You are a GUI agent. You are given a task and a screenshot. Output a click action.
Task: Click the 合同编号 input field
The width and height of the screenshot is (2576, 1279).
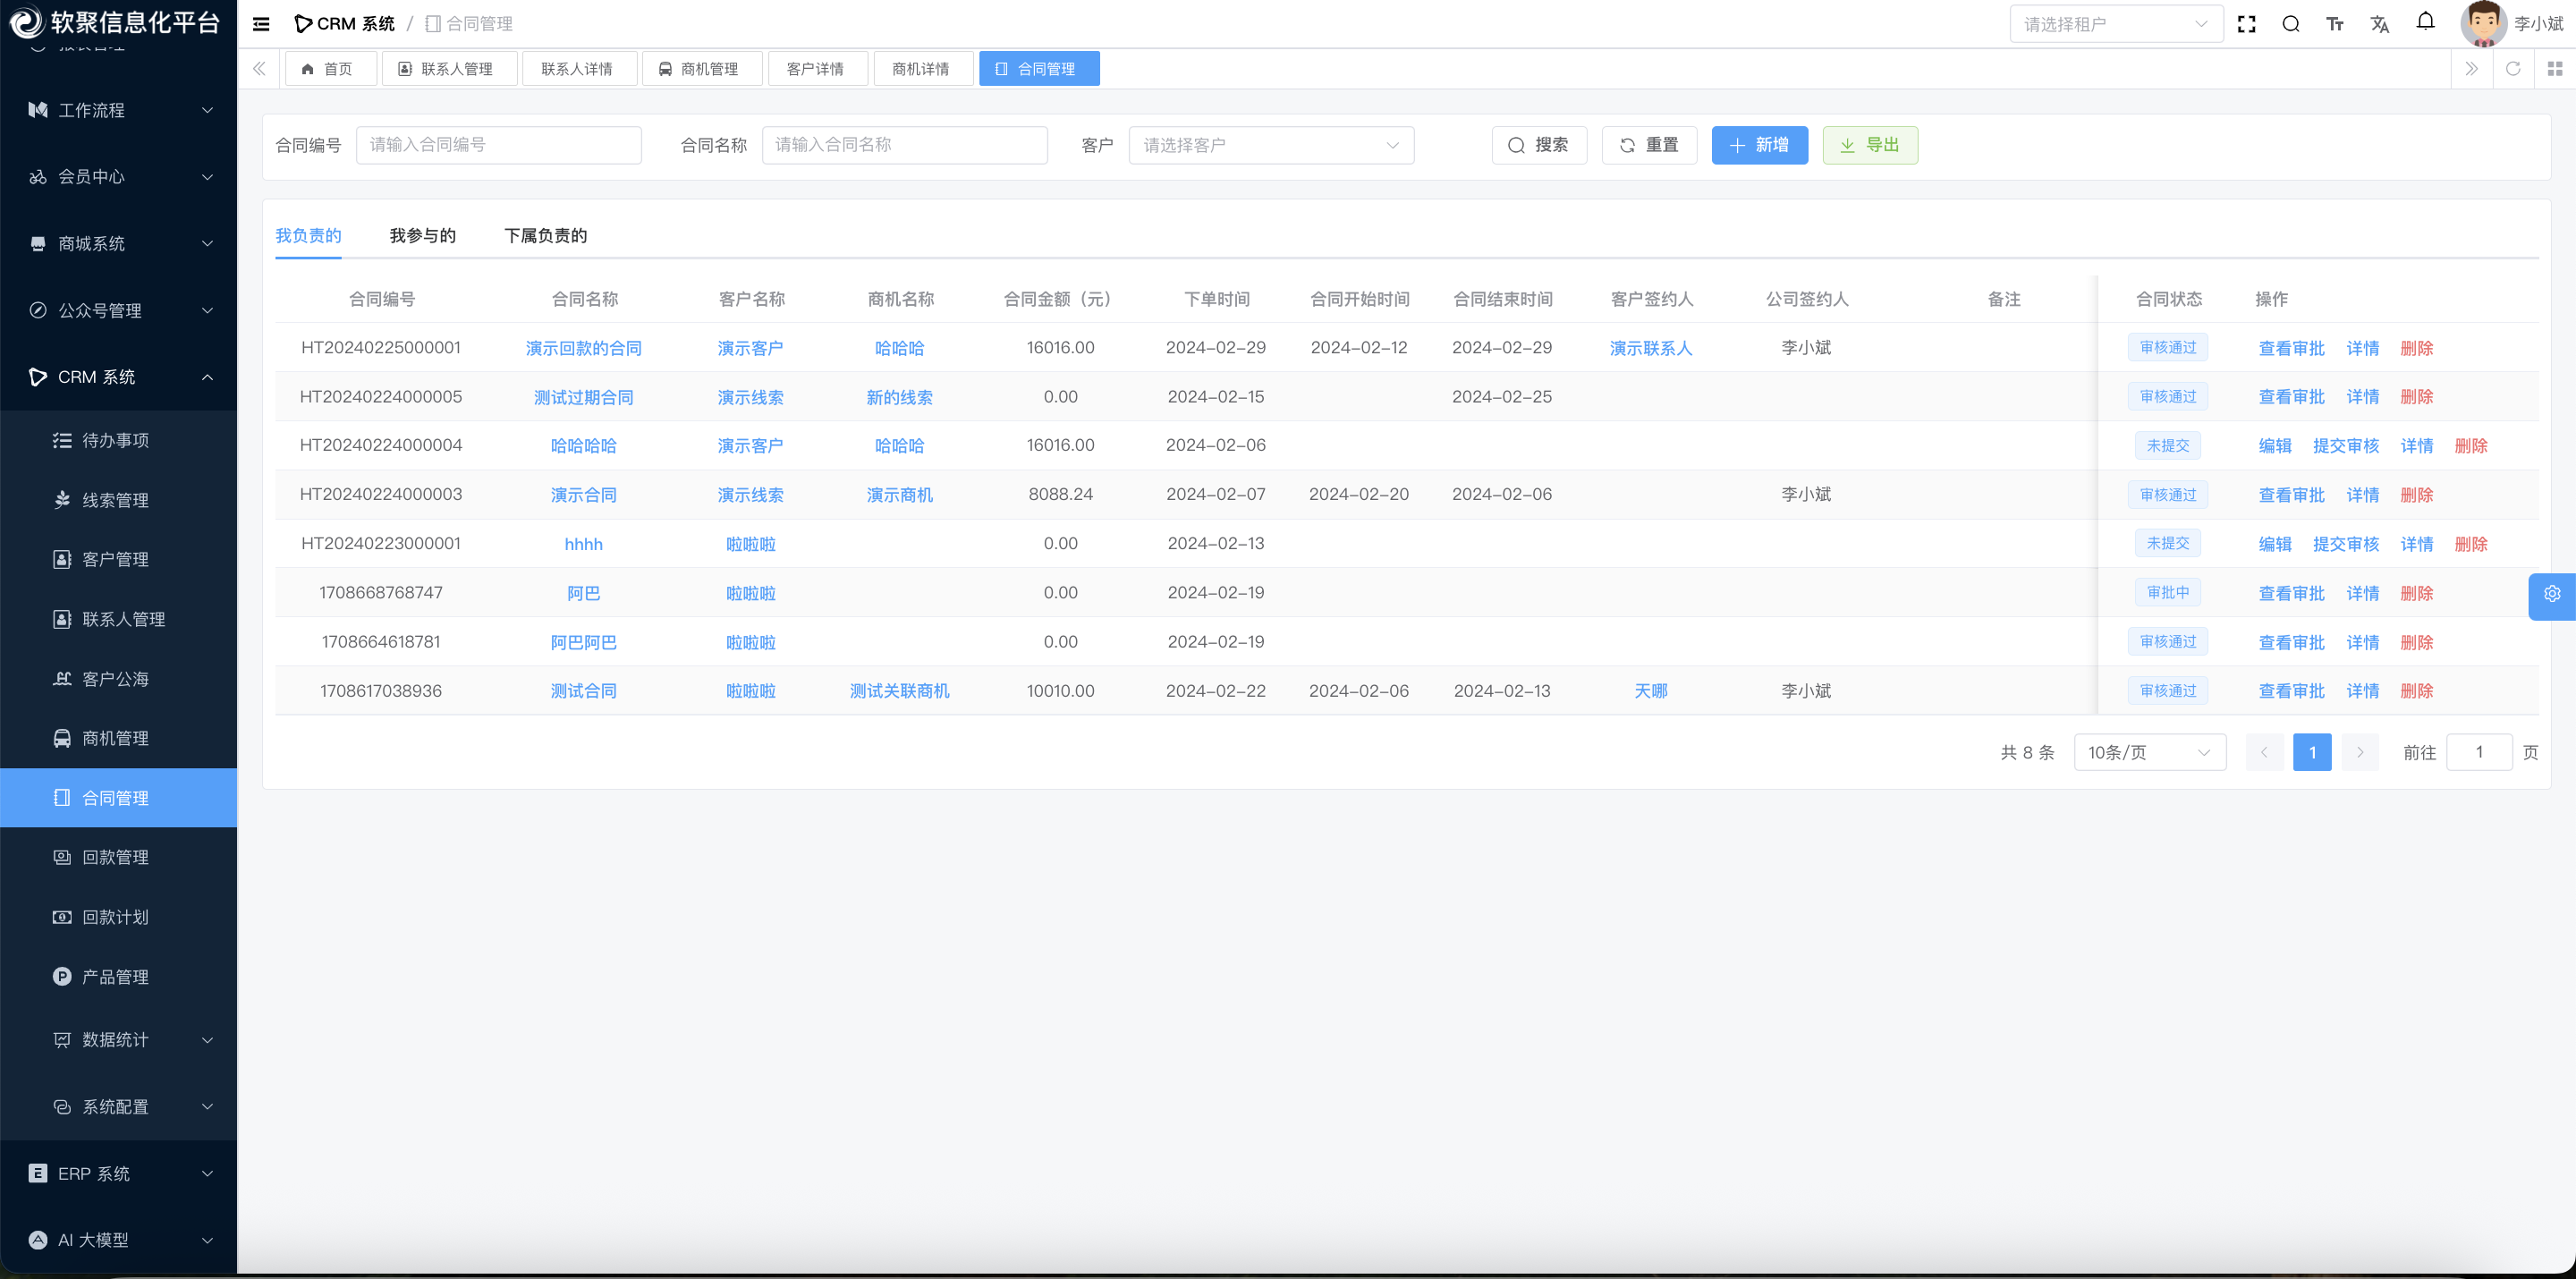pyautogui.click(x=498, y=146)
